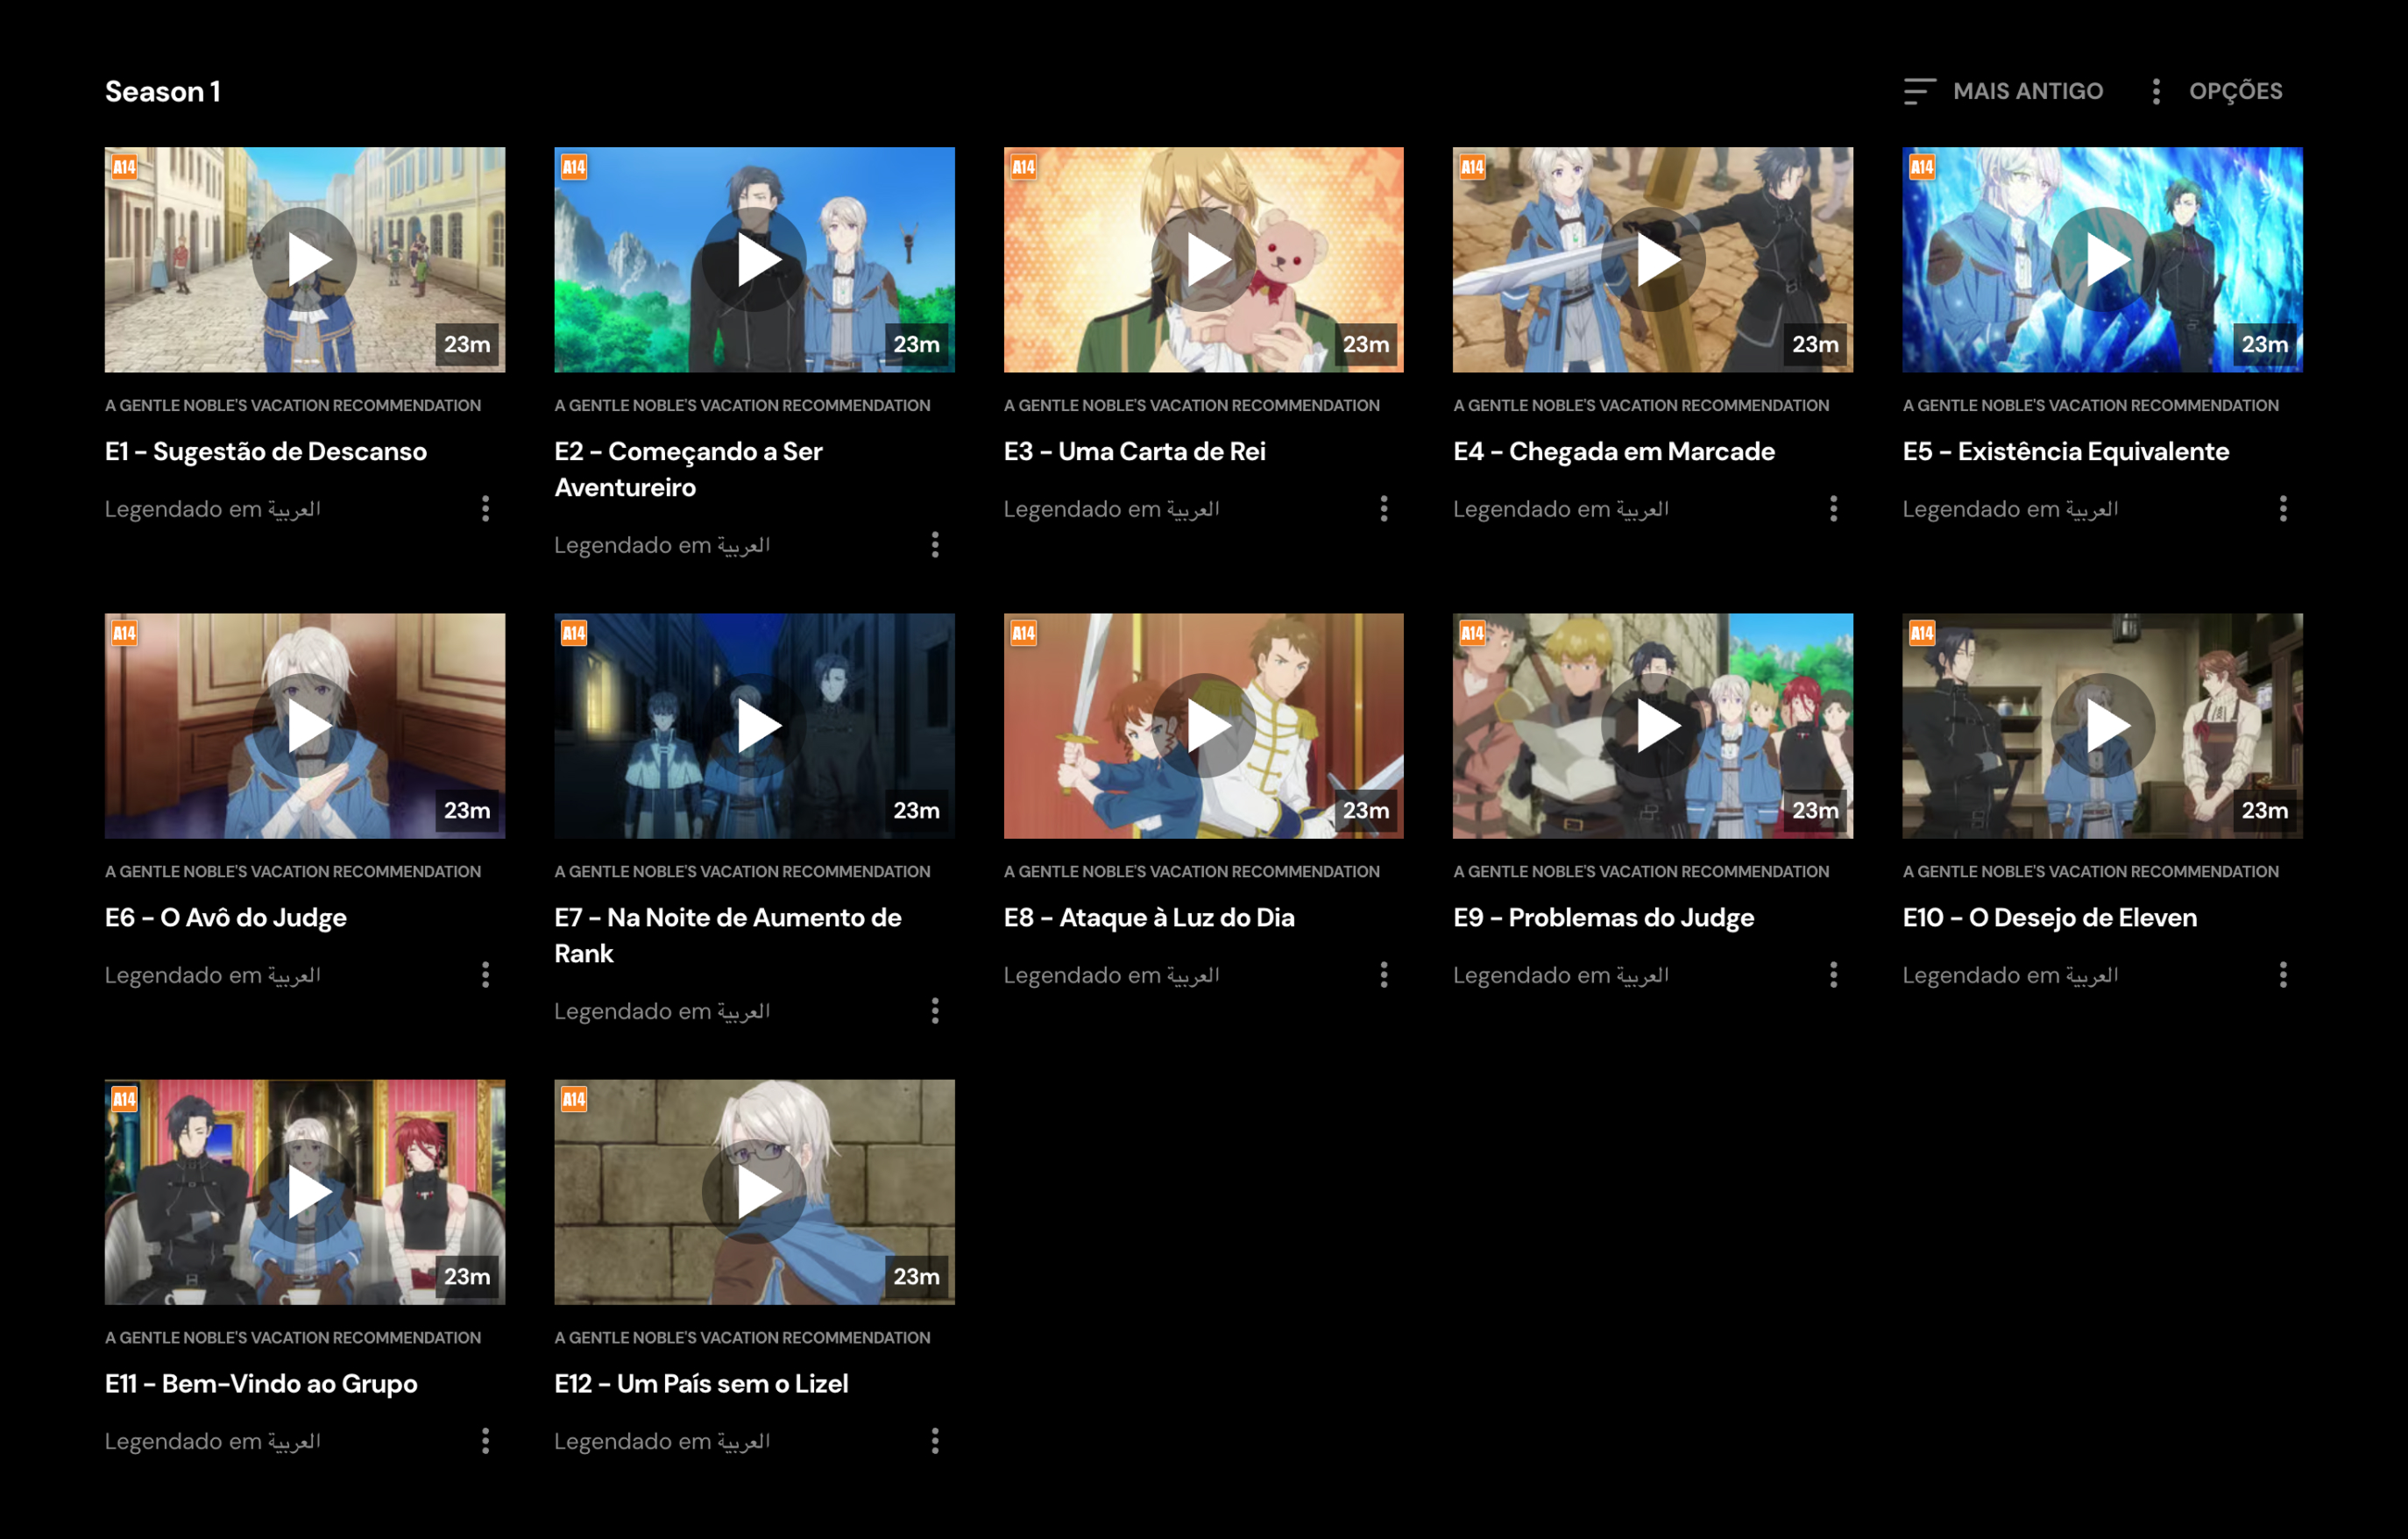This screenshot has height=1539, width=2408.
Task: Click series name label above E8 title
Action: [1192, 872]
